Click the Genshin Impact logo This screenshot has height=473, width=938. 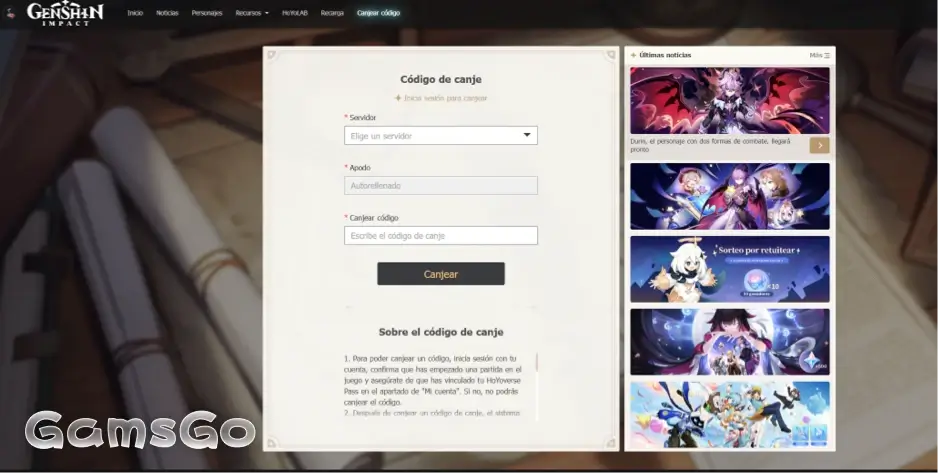click(65, 13)
